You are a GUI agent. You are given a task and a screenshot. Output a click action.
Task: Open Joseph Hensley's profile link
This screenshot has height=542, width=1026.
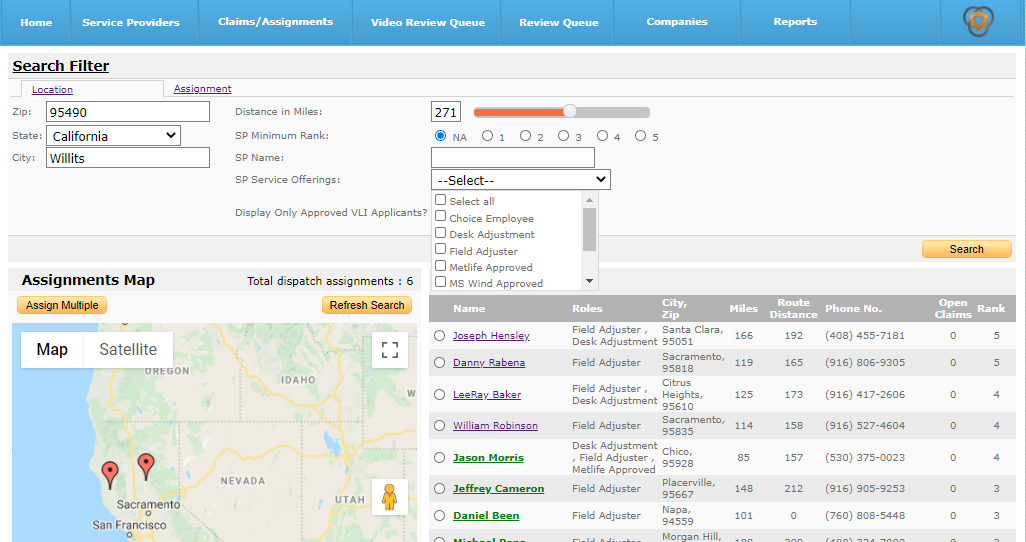[x=491, y=335]
